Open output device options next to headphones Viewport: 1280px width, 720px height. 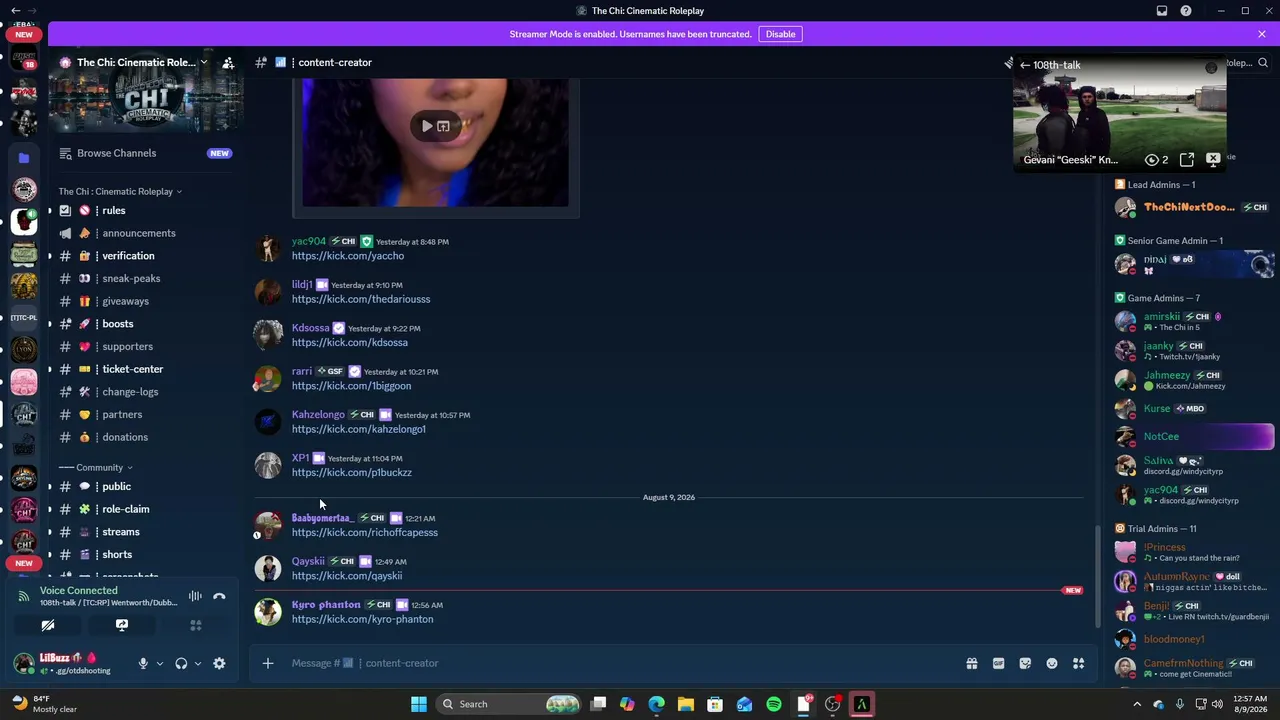click(197, 663)
